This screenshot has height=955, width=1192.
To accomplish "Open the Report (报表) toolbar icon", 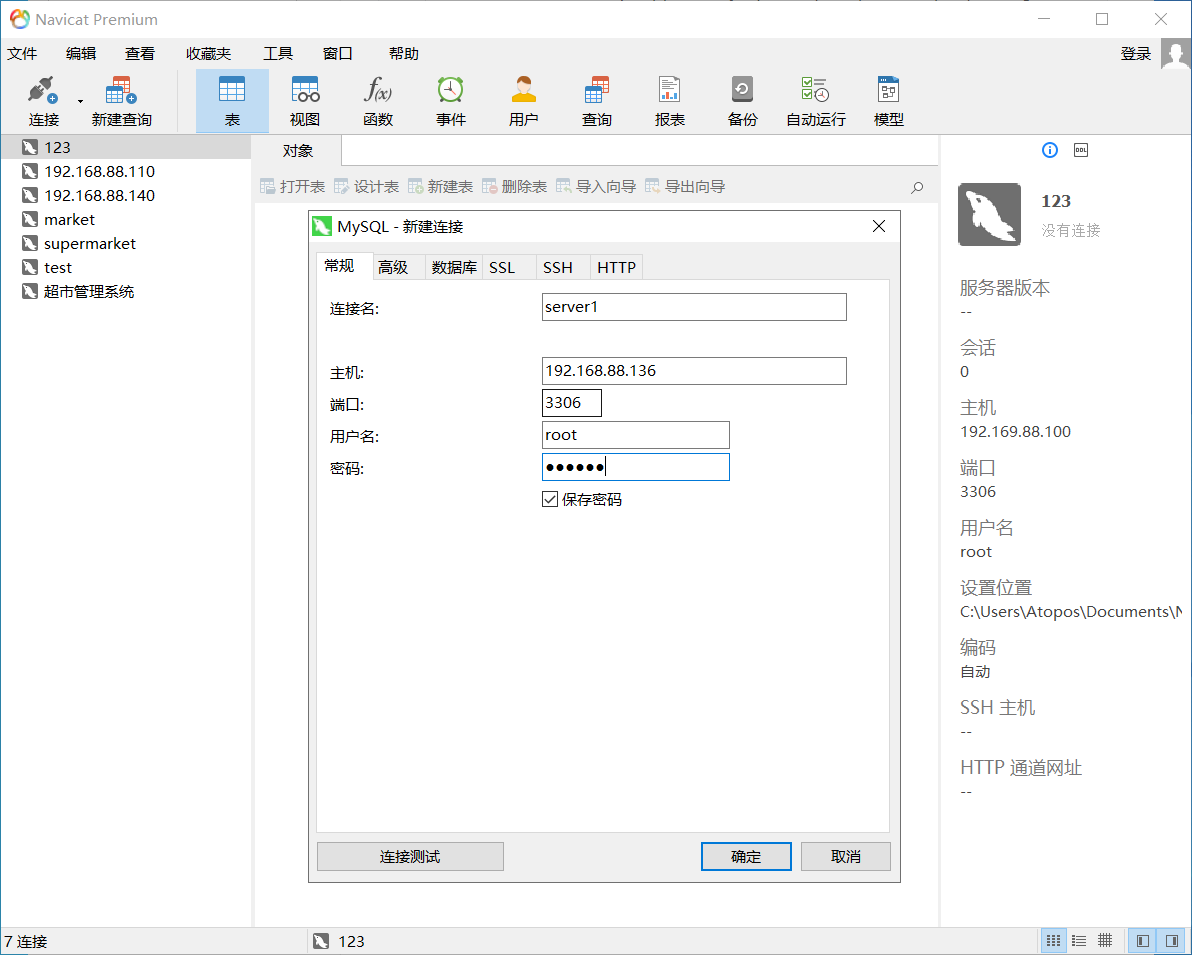I will pos(669,100).
